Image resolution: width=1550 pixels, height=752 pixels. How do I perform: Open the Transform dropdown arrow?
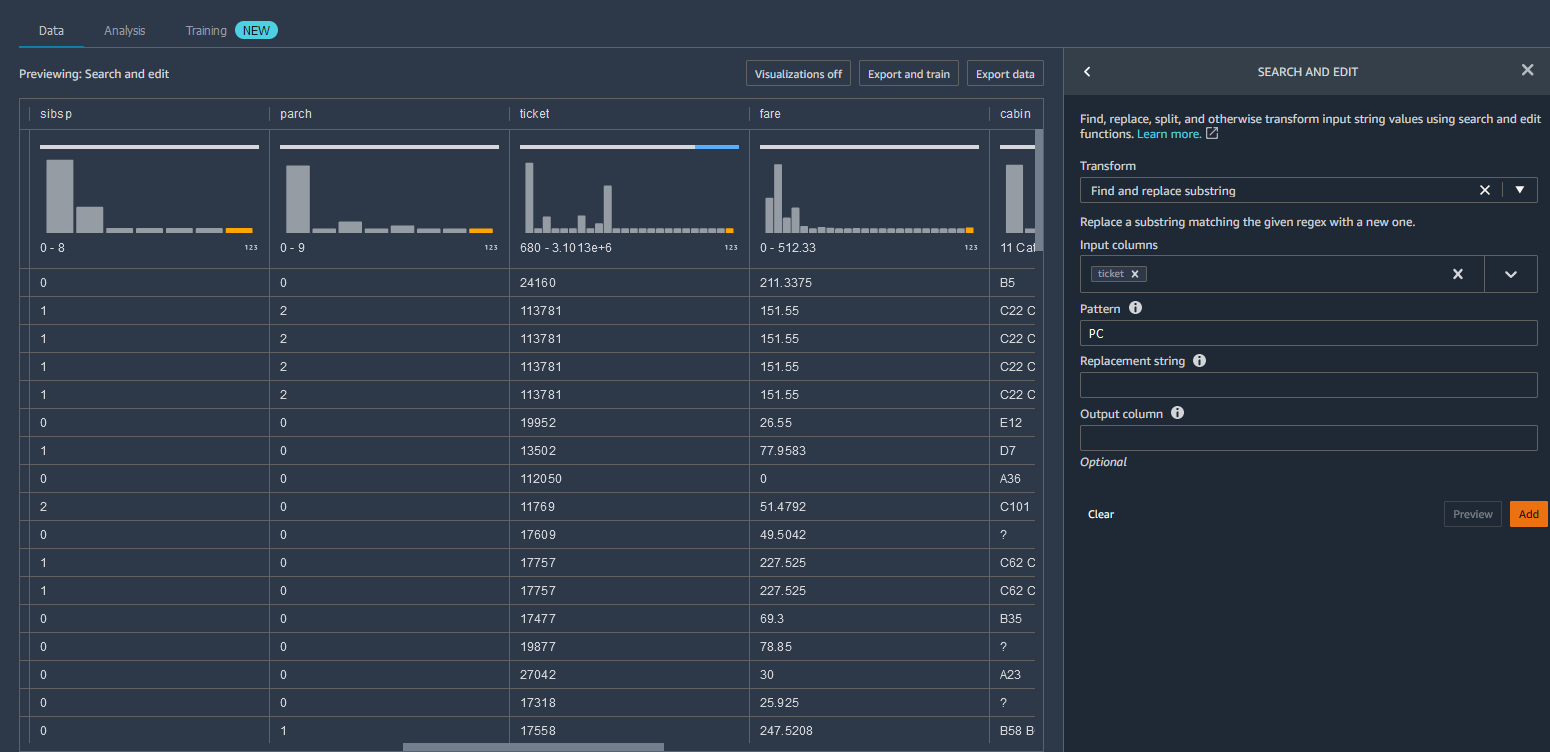click(x=1520, y=190)
